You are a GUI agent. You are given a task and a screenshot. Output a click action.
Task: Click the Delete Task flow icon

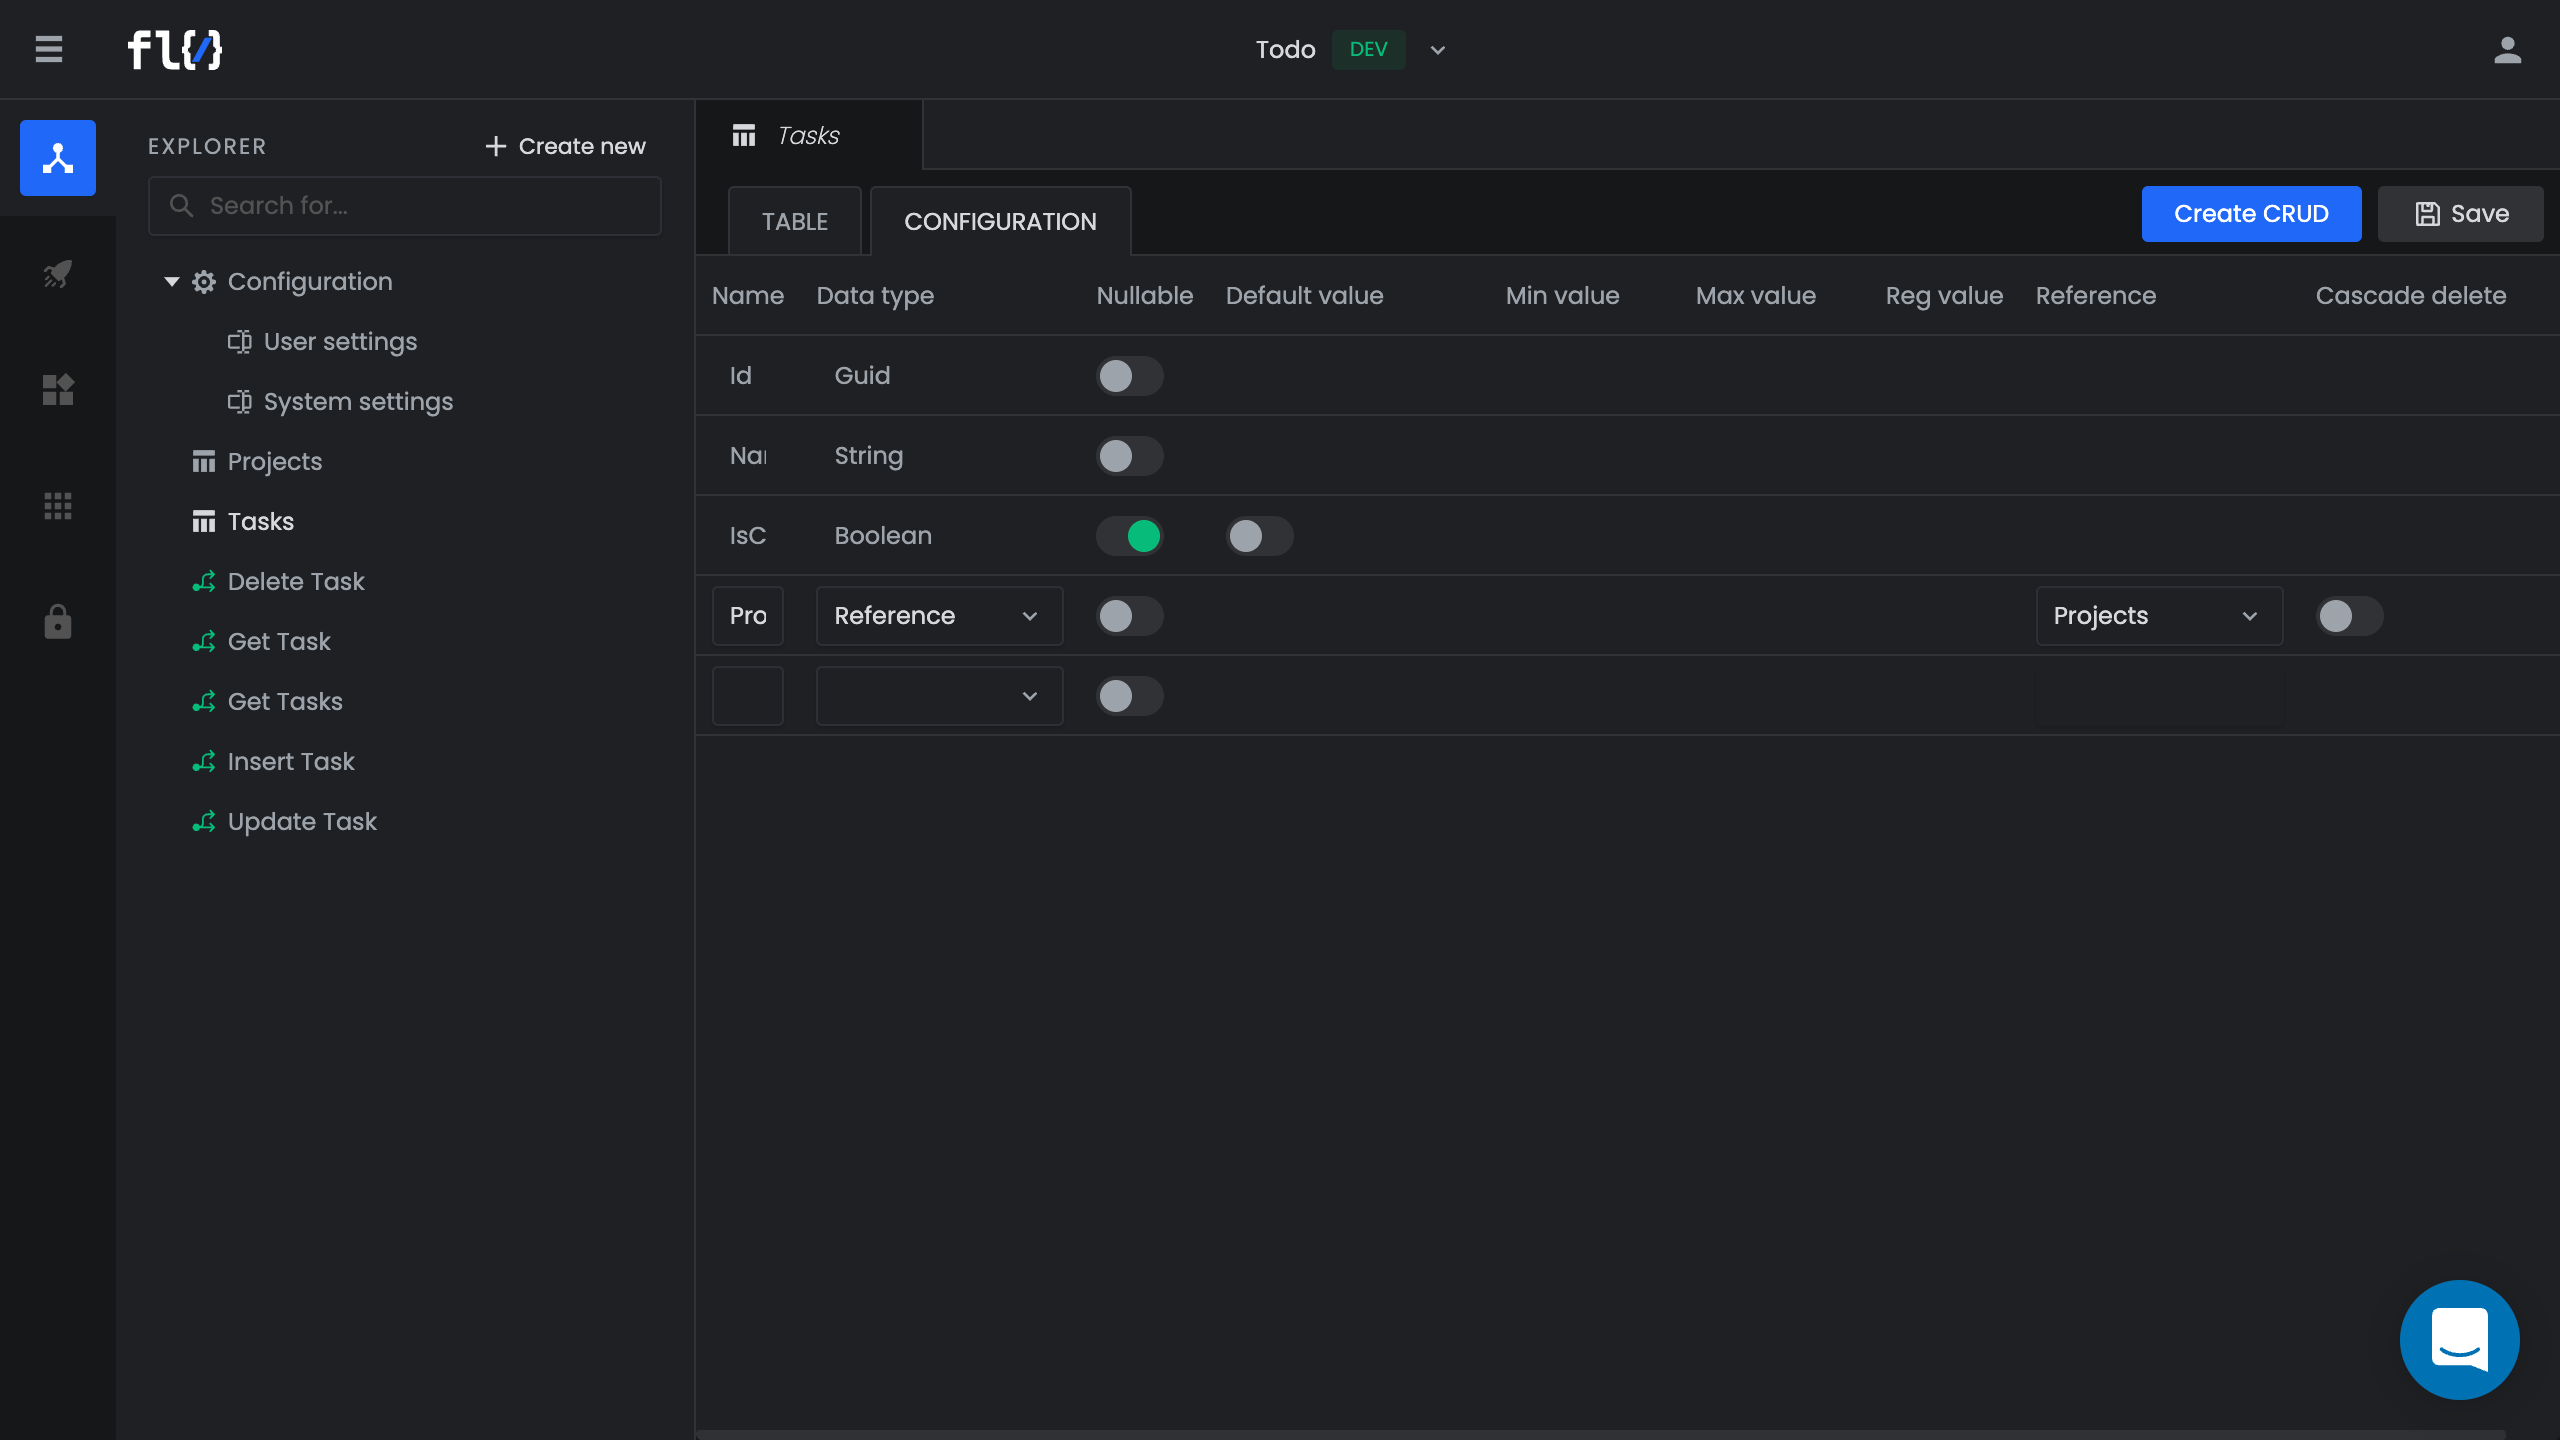point(204,582)
